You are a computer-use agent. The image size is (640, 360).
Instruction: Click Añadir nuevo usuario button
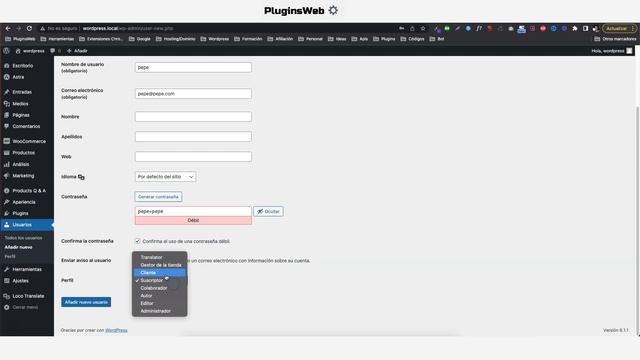86,302
